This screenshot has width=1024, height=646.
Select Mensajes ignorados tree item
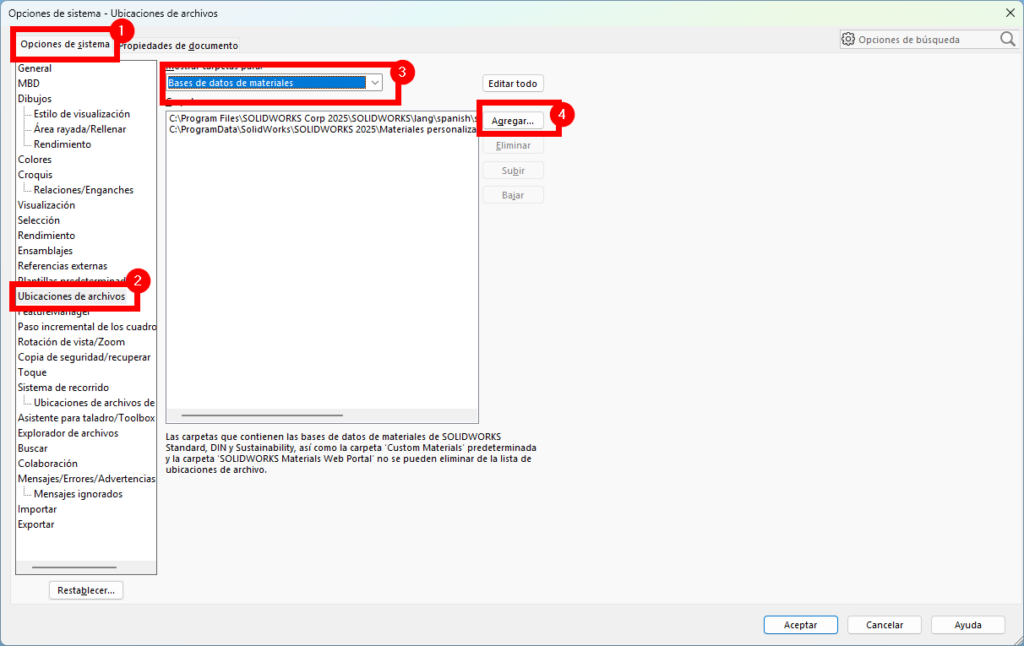(78, 494)
